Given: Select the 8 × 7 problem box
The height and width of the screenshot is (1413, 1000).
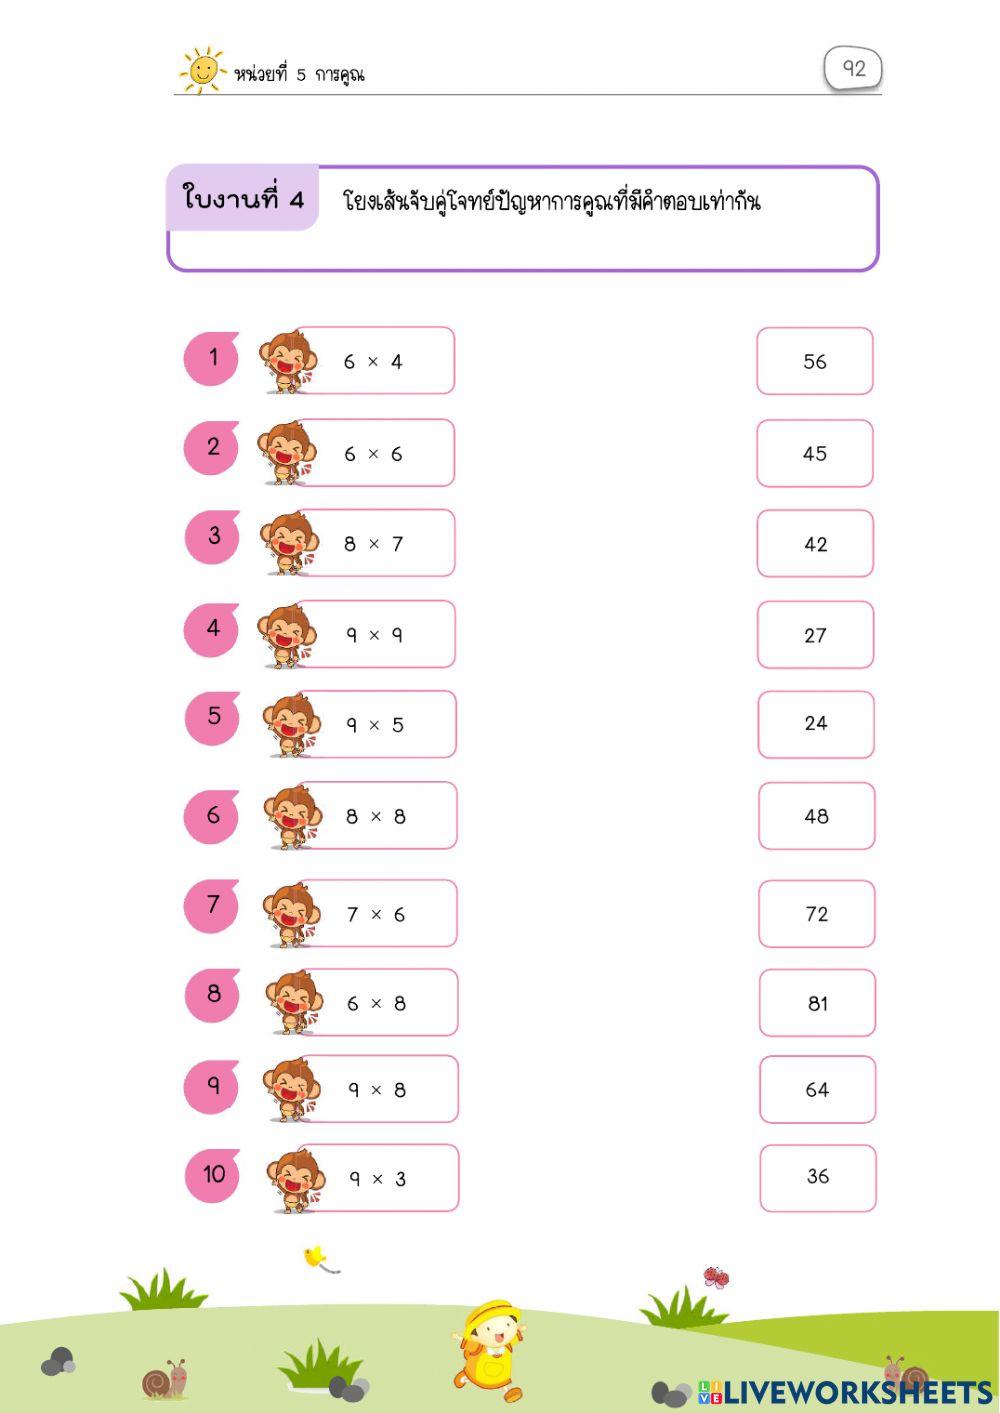Looking at the screenshot, I should [378, 544].
